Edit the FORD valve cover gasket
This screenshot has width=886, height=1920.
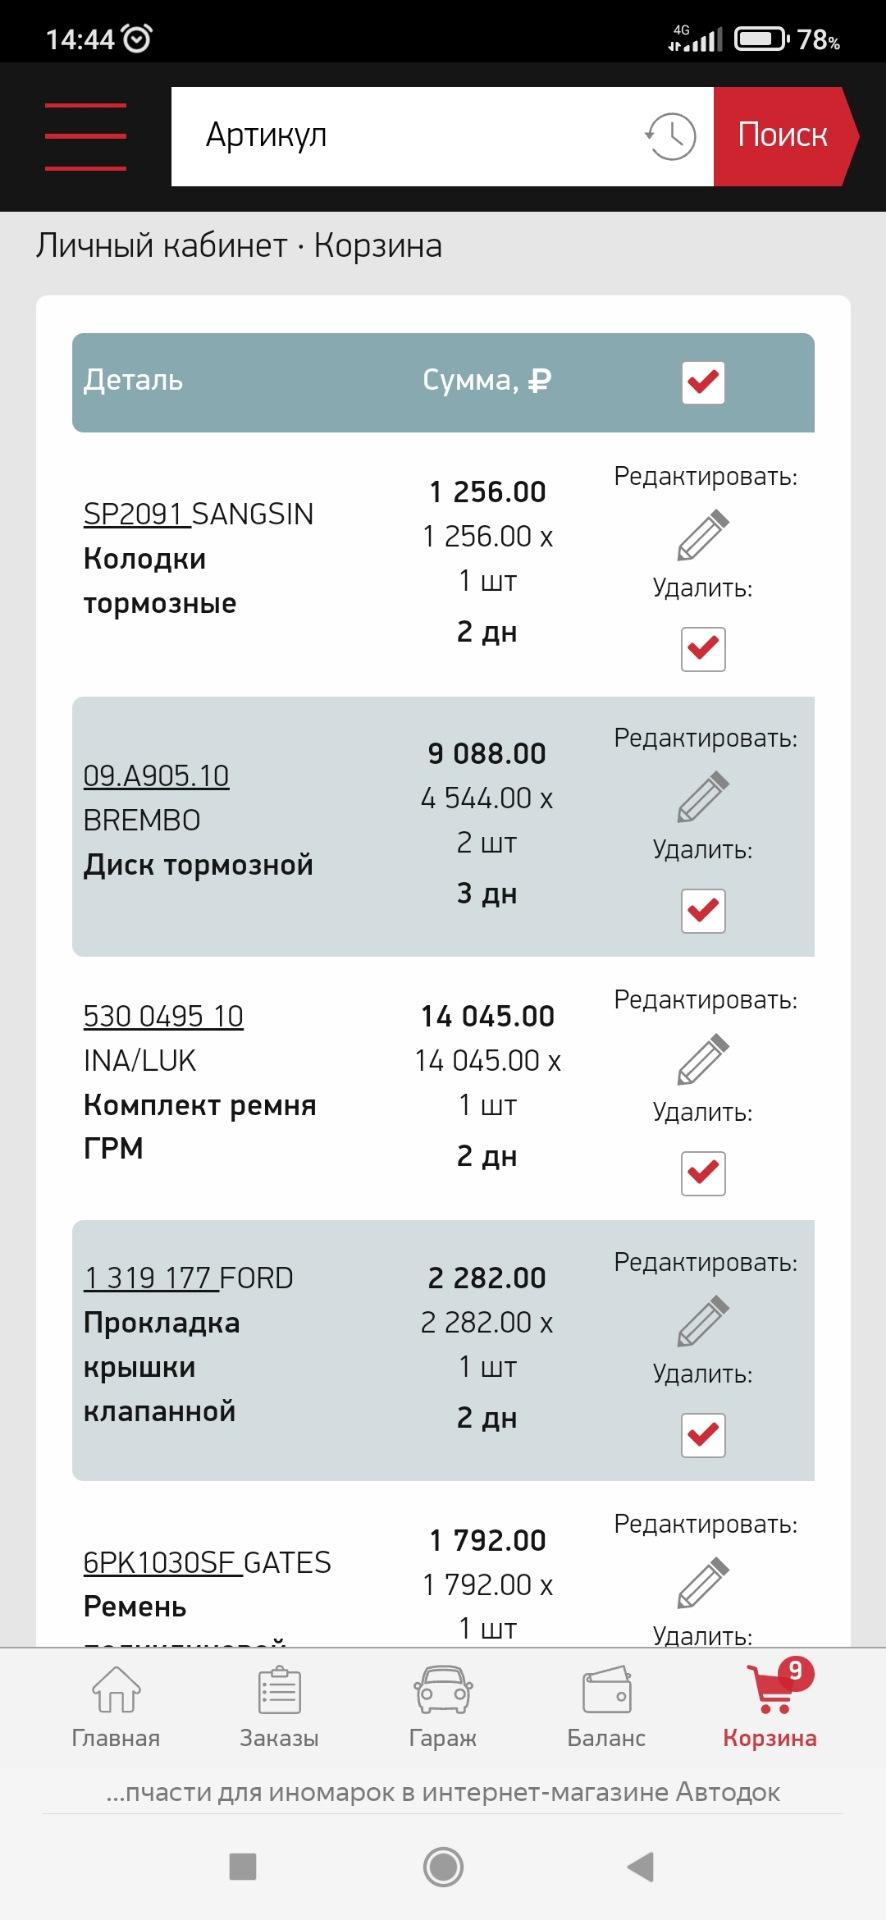pos(703,1321)
